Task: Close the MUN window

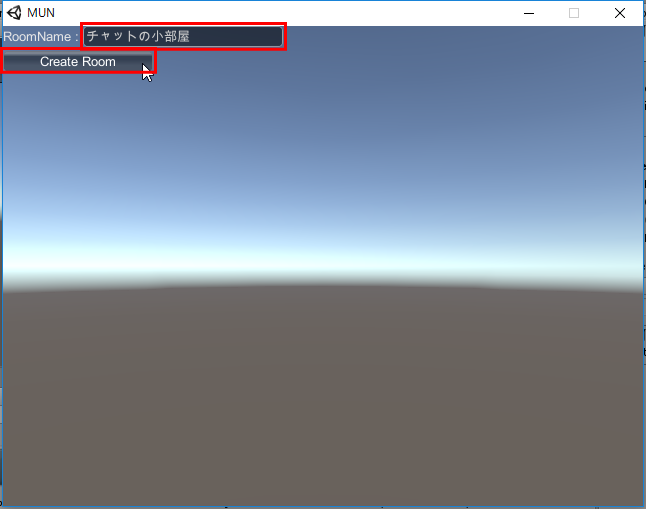Action: (620, 13)
